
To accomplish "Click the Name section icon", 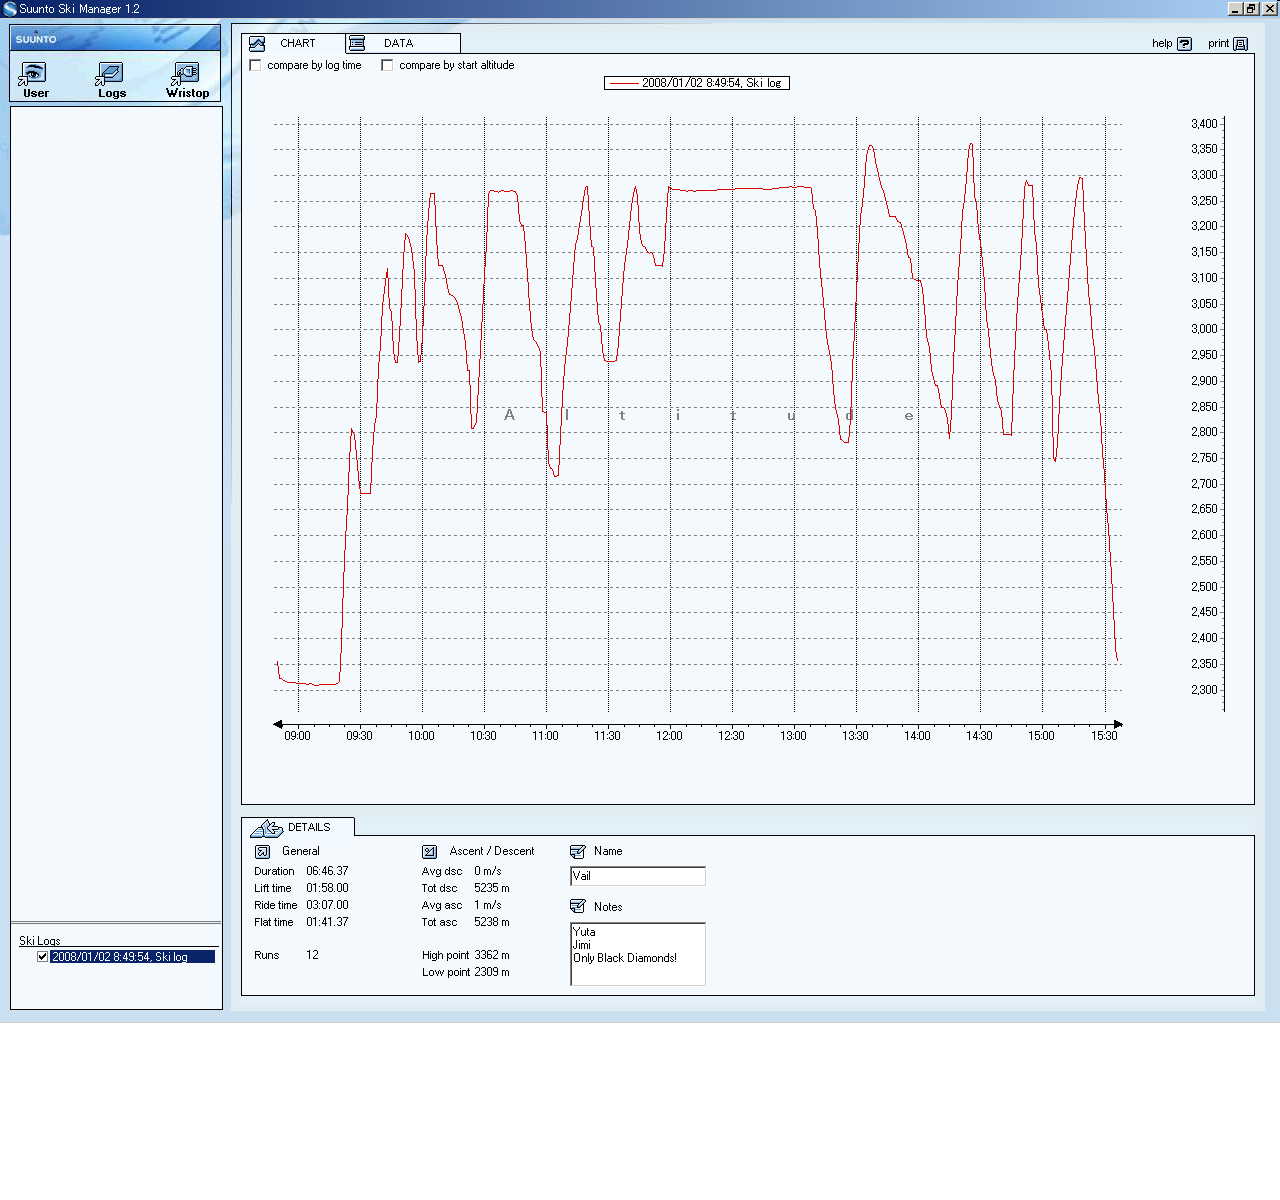I will 578,852.
